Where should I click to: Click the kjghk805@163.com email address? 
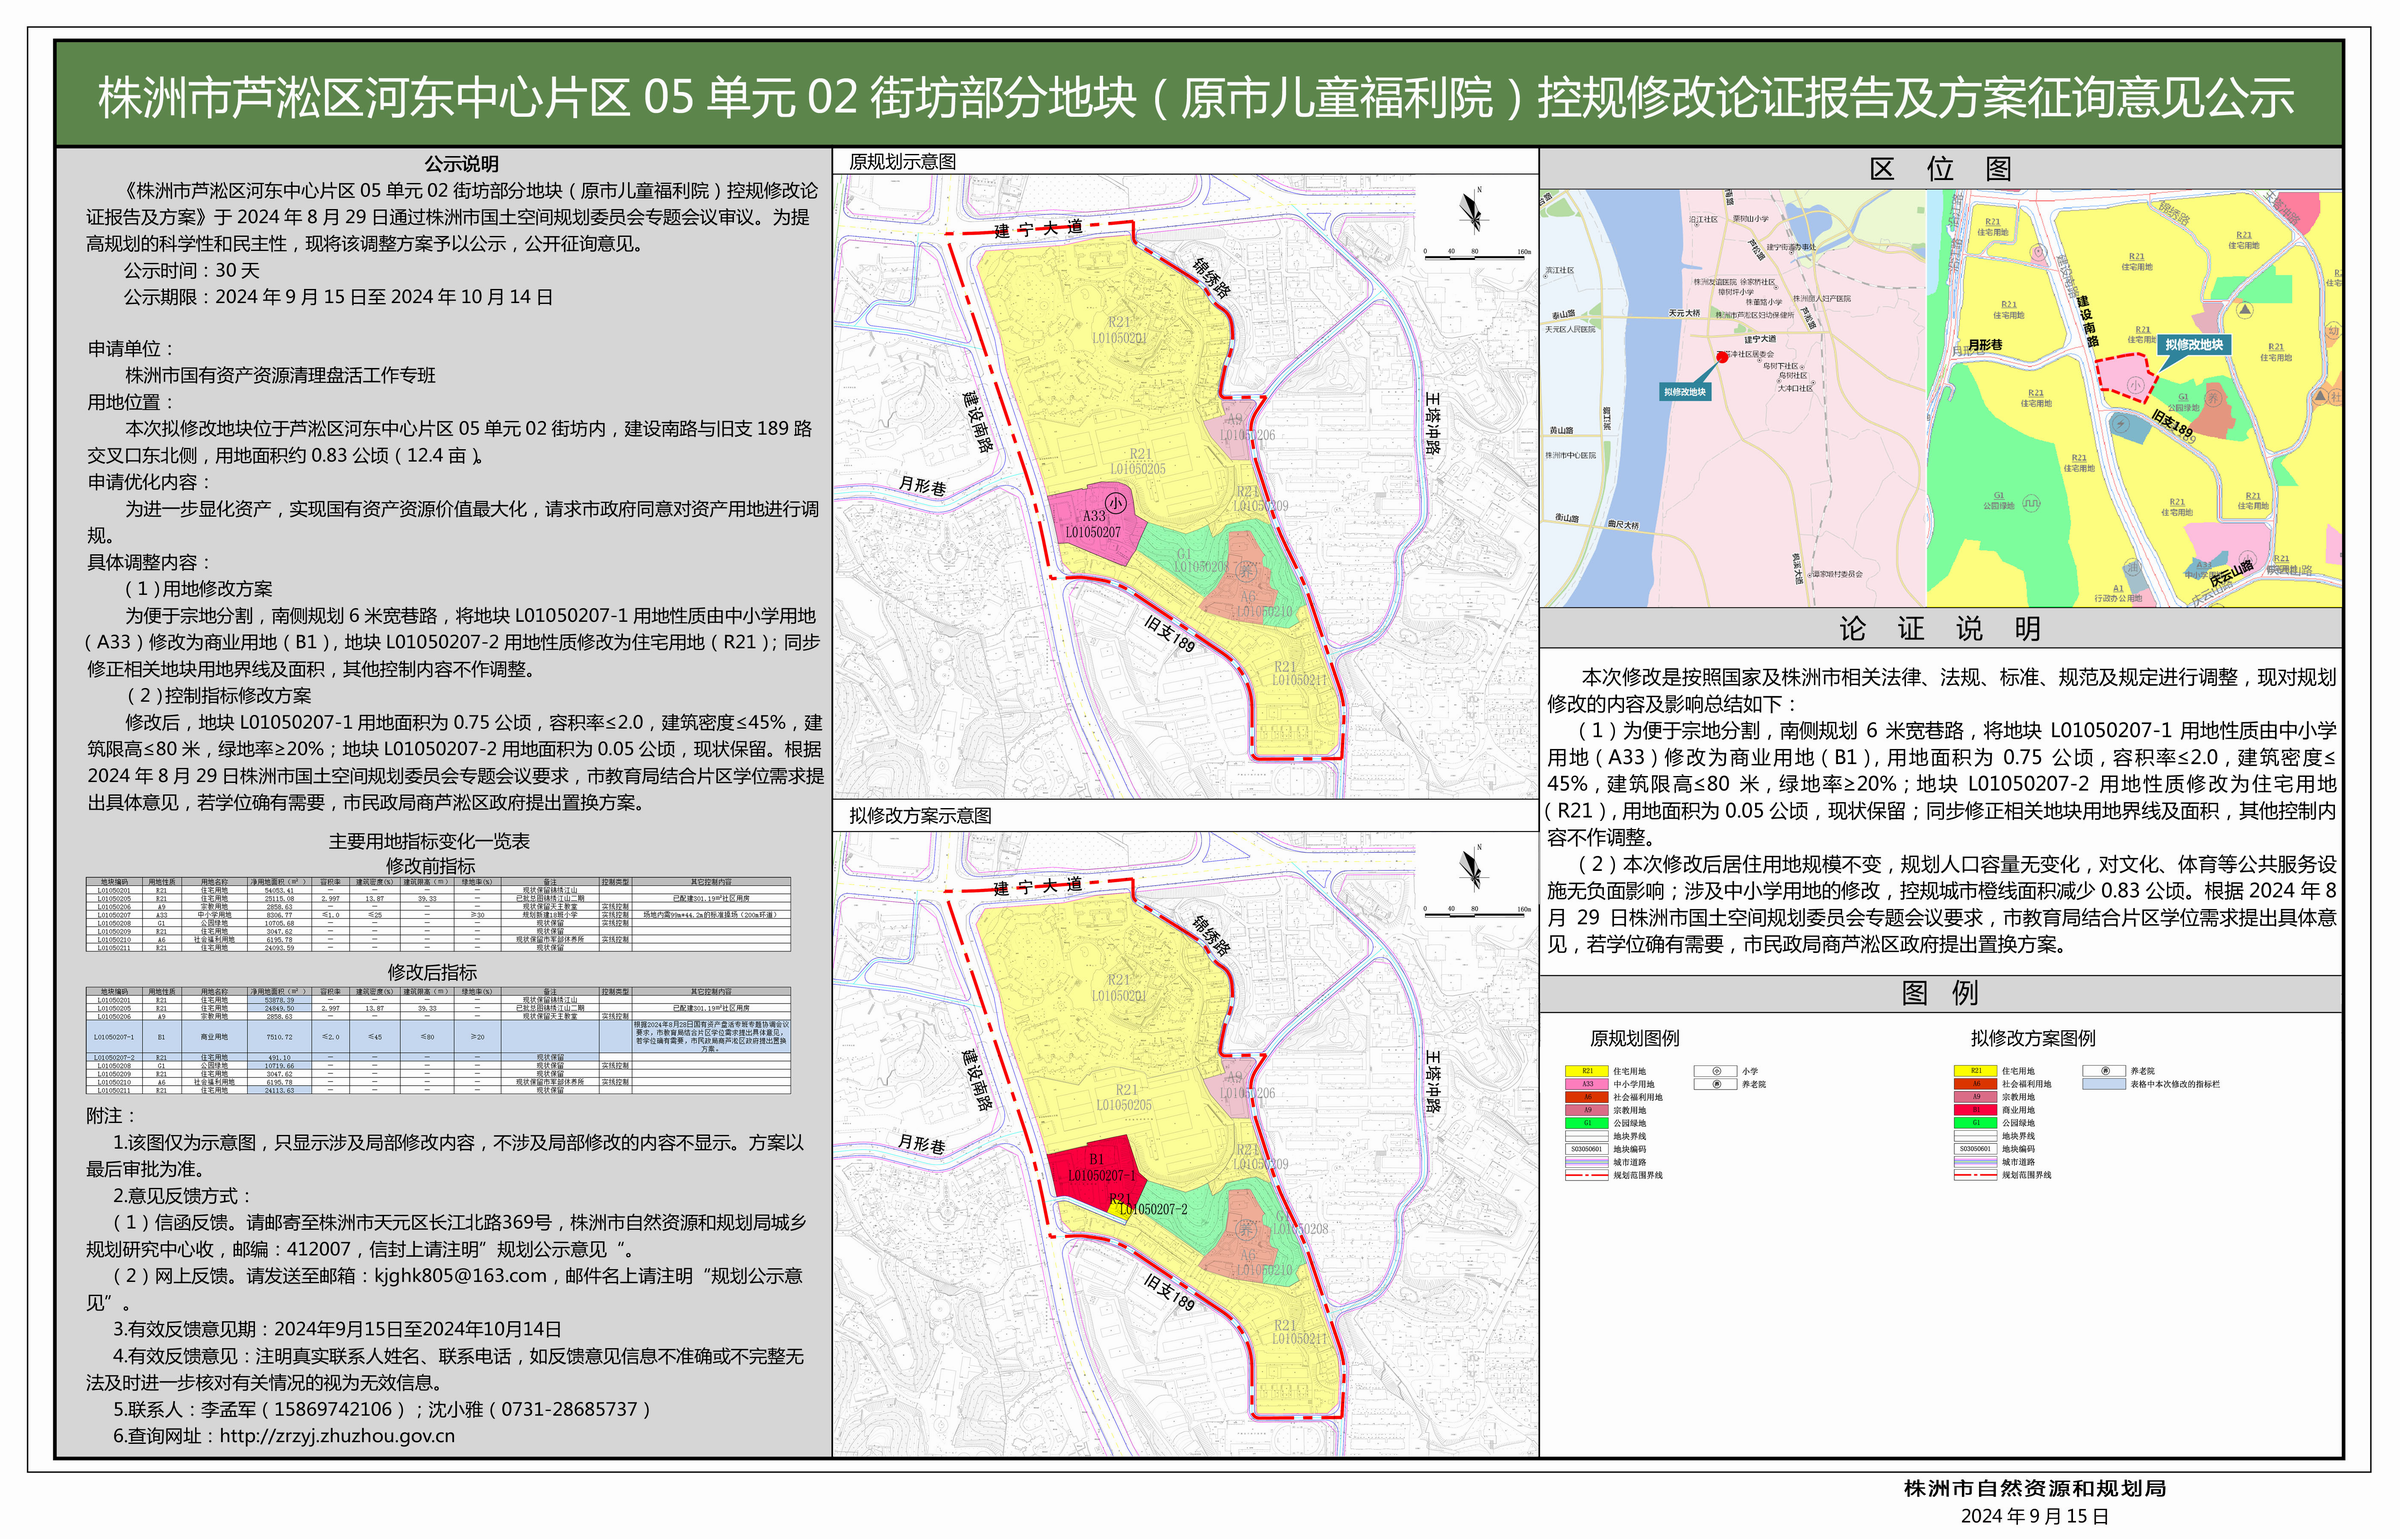click(x=460, y=1276)
